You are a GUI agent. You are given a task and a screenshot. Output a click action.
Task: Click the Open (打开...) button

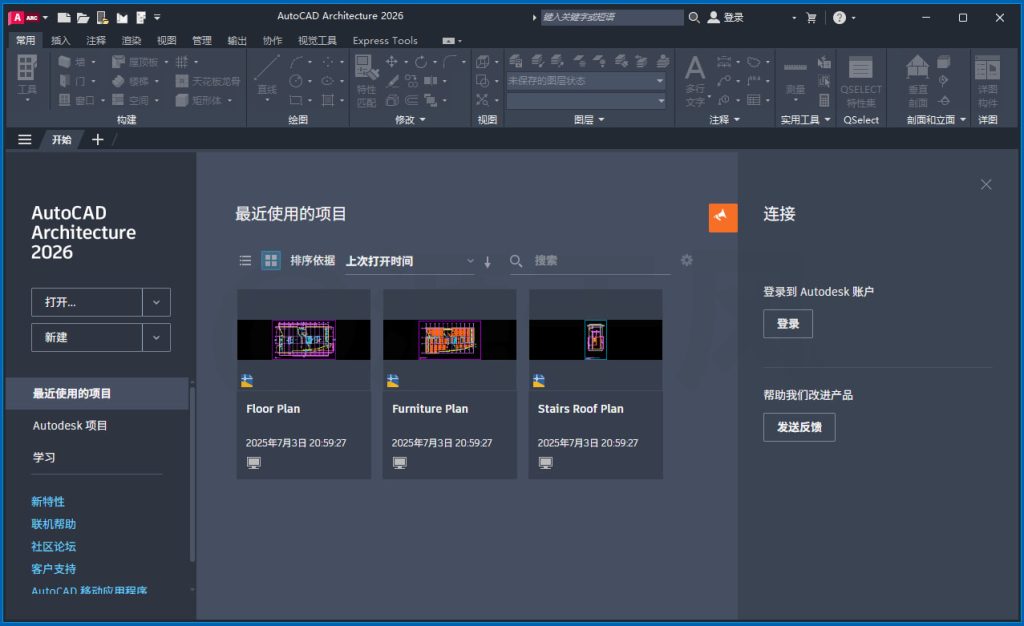[87, 302]
